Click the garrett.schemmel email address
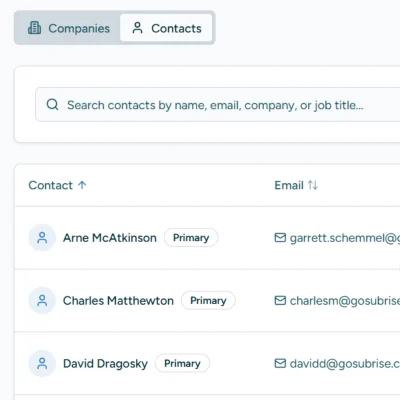 tap(345, 238)
